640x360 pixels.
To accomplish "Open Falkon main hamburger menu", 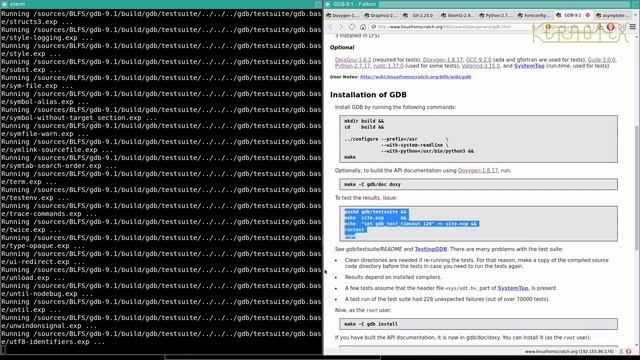I will coord(633,27).
